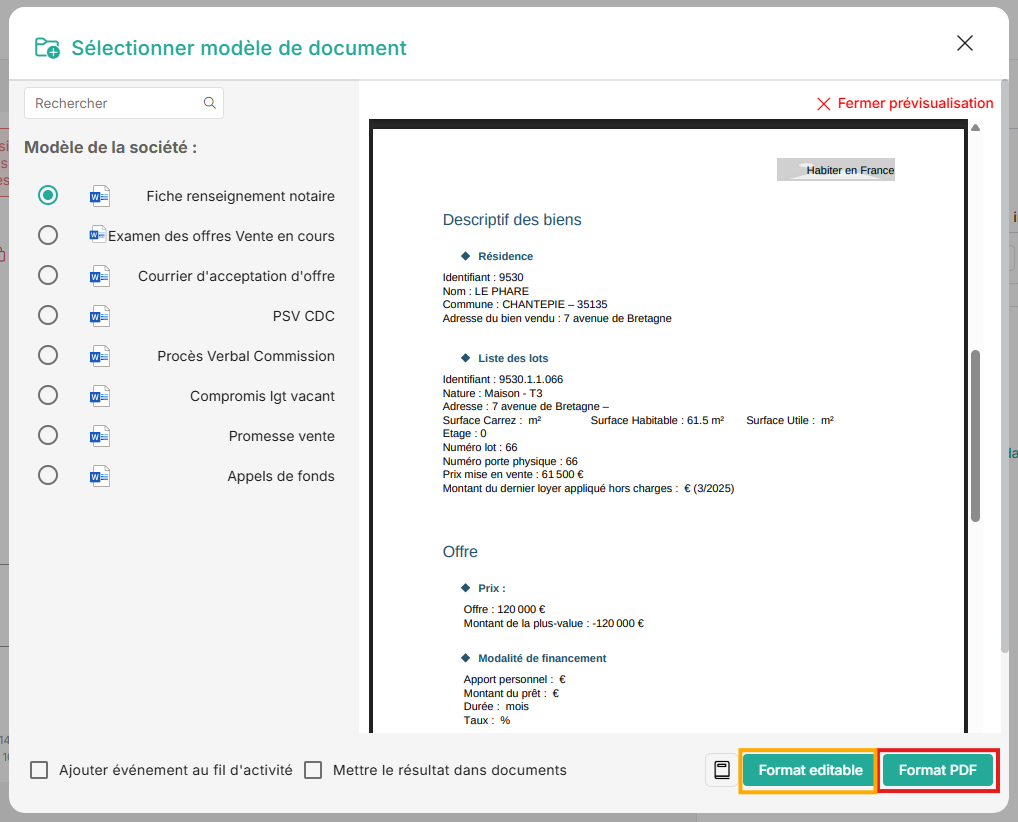Click the 'Offre : 120 000 €' line
The image size is (1018, 822).
click(x=504, y=610)
